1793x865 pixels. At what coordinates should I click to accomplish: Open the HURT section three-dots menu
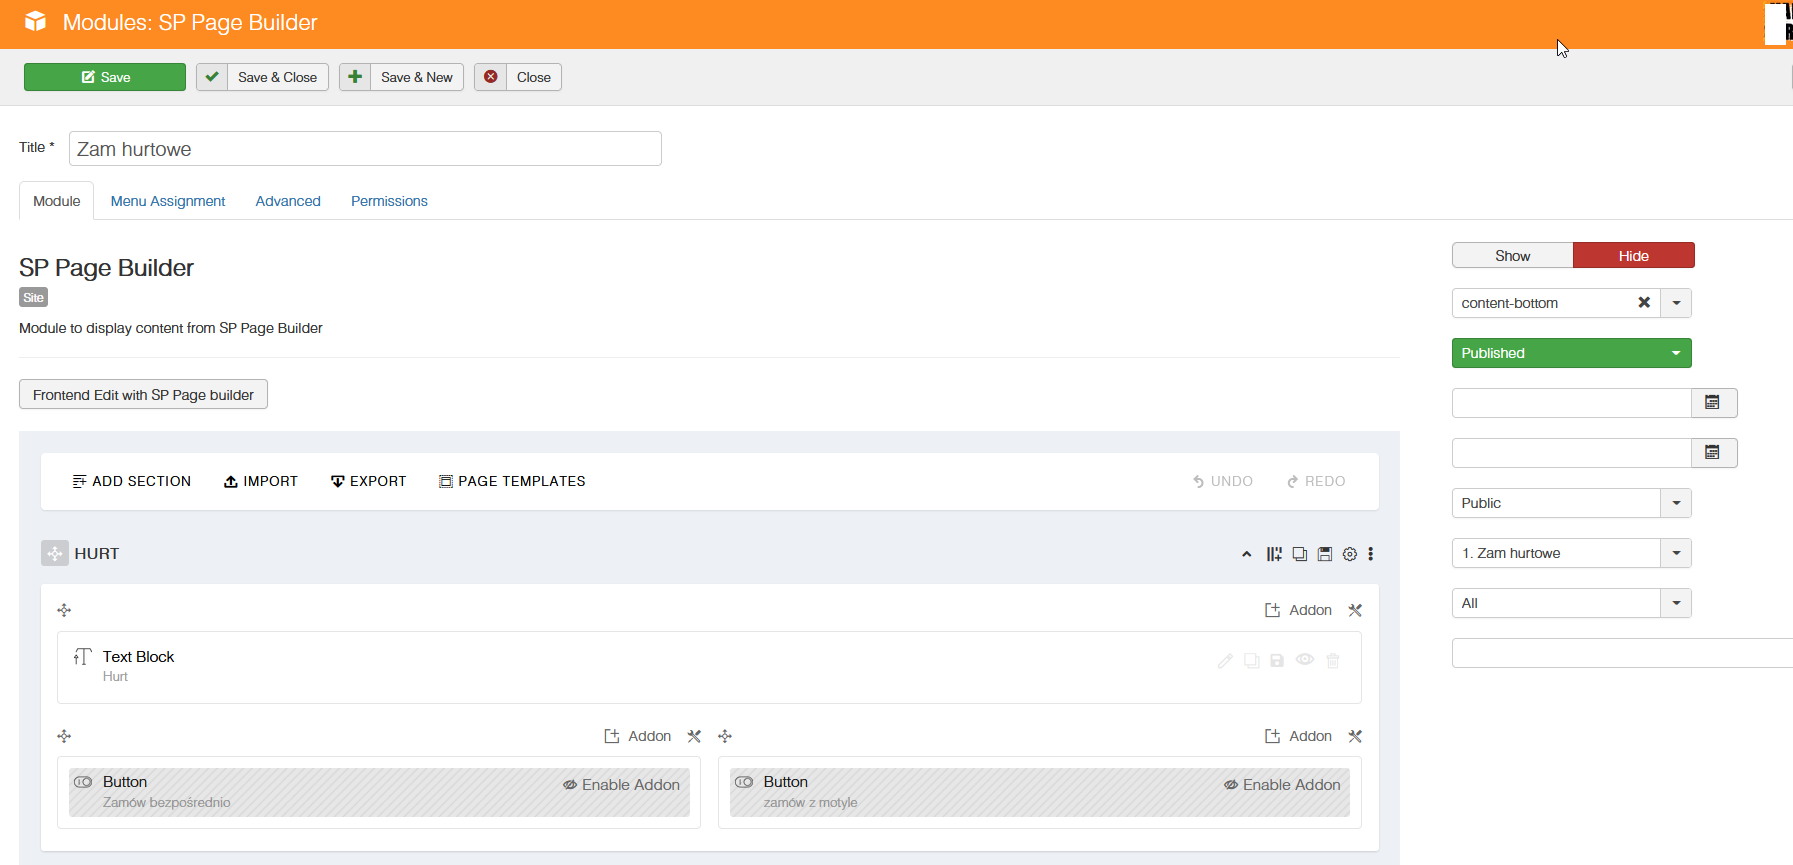[x=1370, y=554]
